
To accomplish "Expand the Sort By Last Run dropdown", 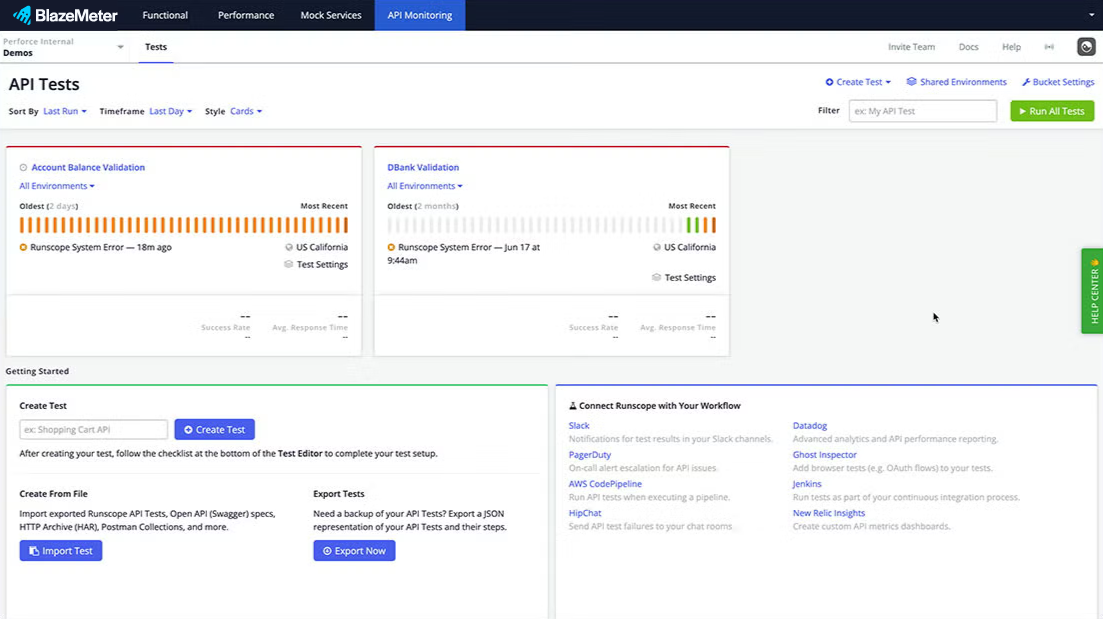I will click(x=65, y=111).
